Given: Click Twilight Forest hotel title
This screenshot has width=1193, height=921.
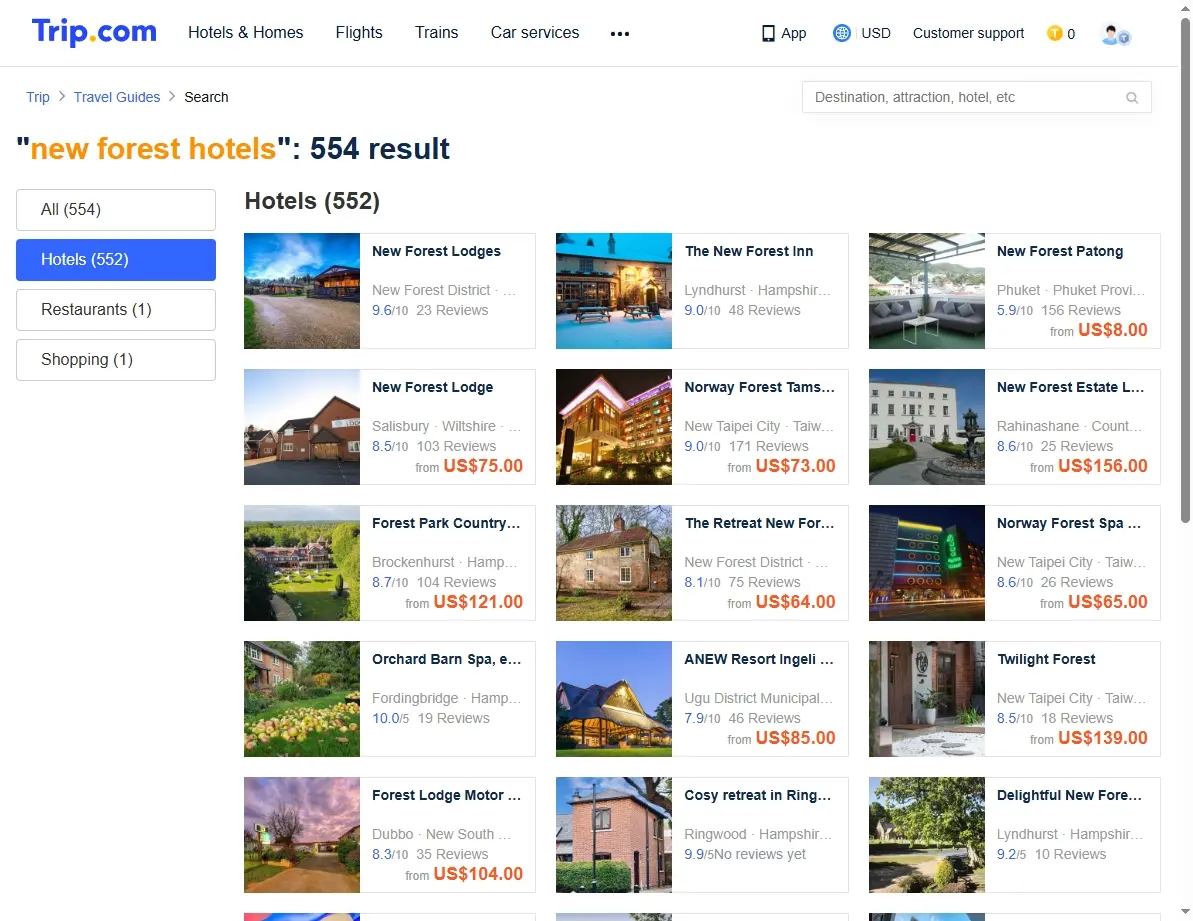Looking at the screenshot, I should point(1046,659).
